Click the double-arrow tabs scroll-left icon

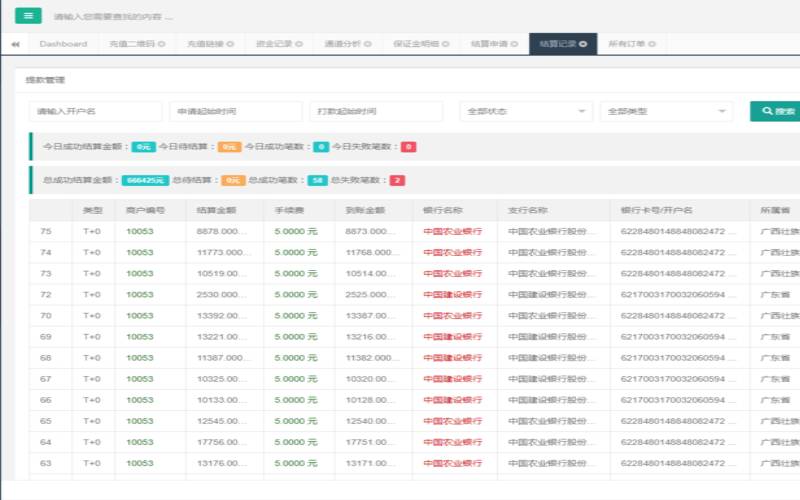tap(15, 44)
